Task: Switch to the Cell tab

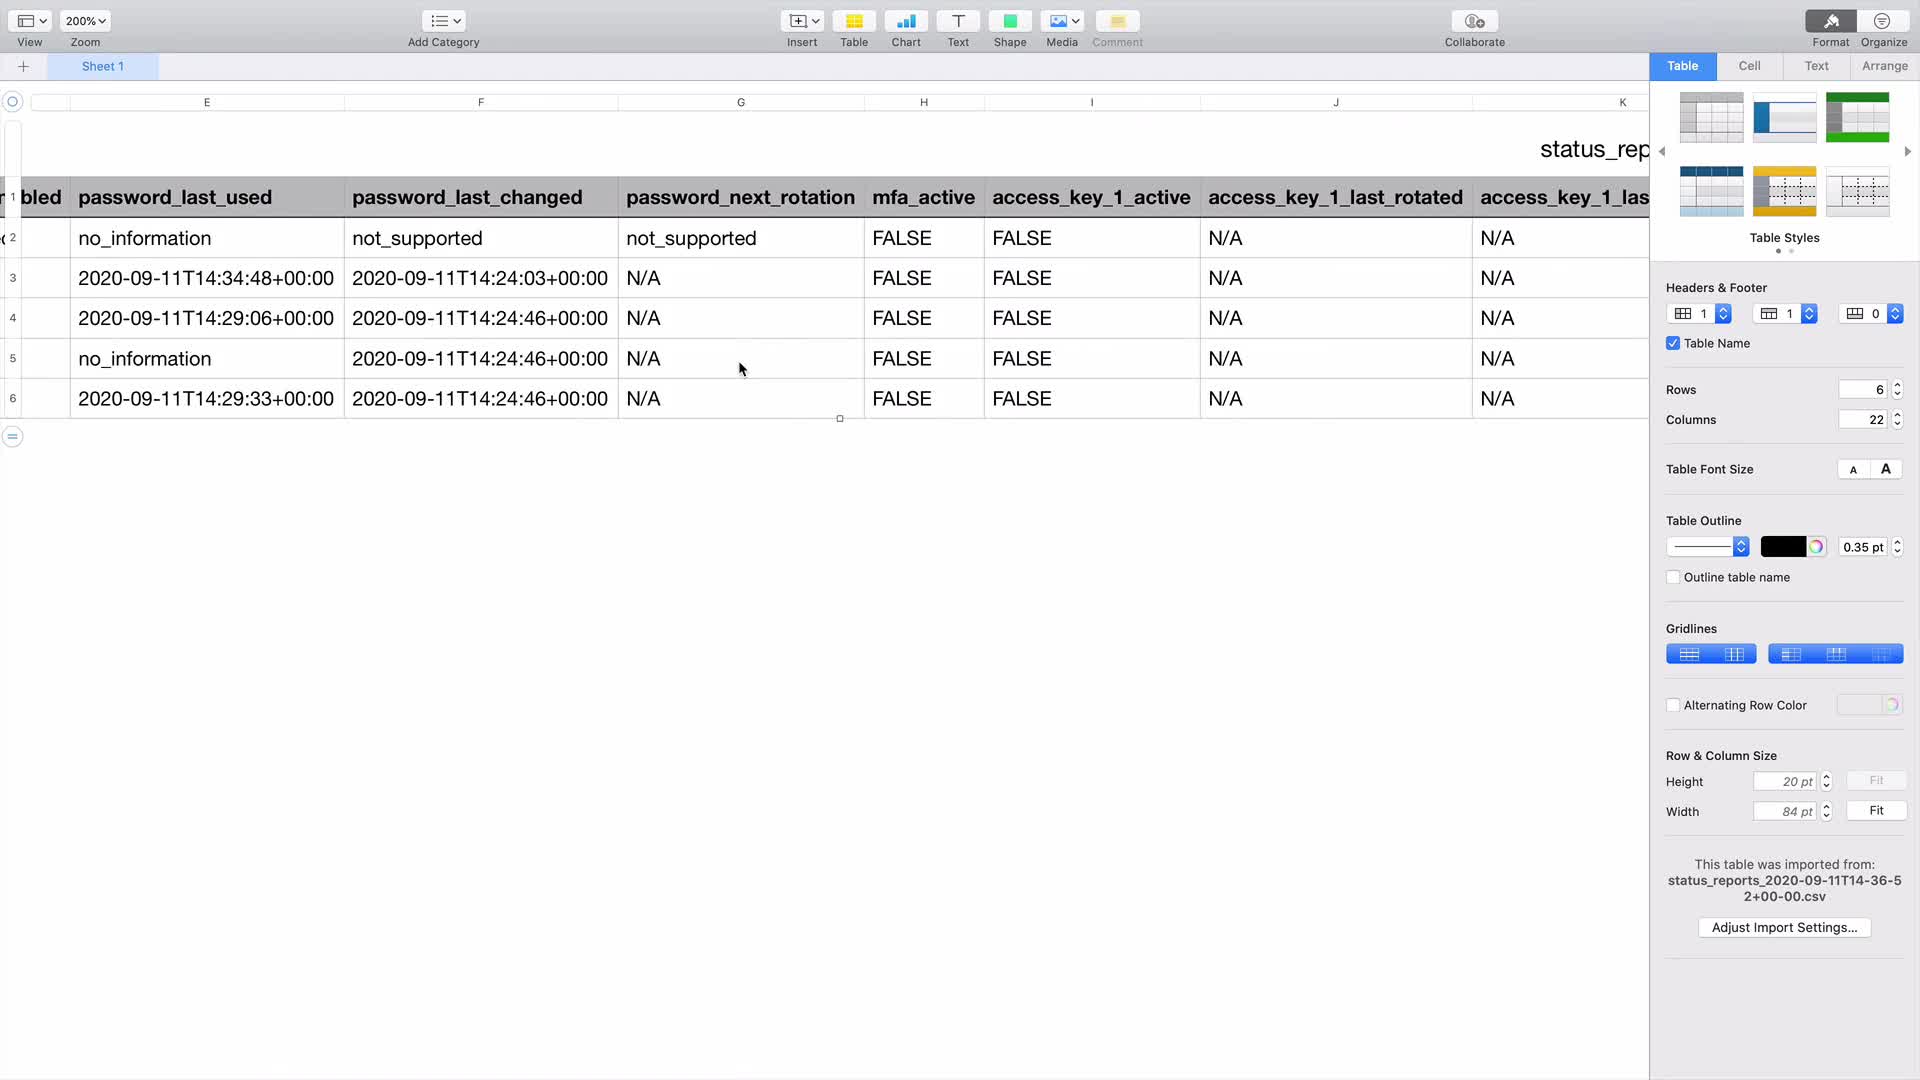Action: 1749,66
